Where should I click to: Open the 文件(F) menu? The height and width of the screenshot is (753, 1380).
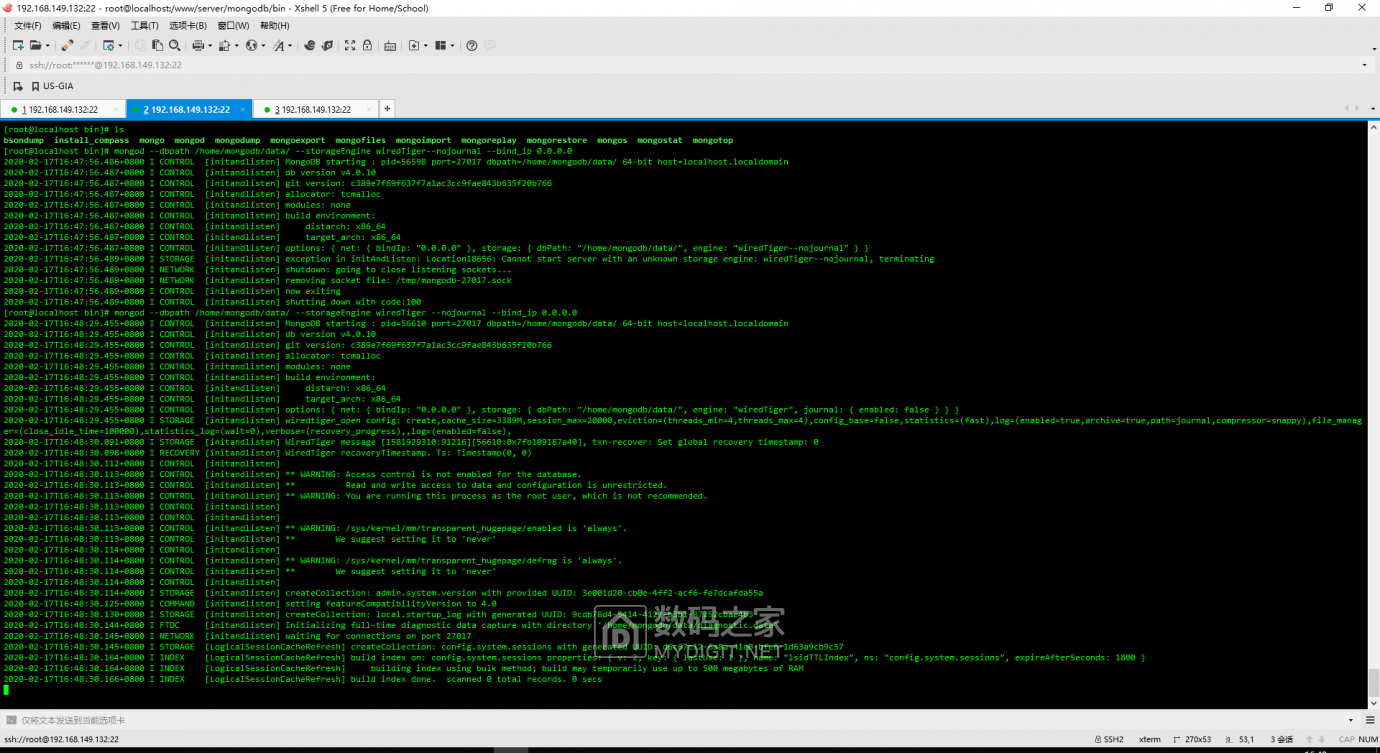[x=28, y=25]
